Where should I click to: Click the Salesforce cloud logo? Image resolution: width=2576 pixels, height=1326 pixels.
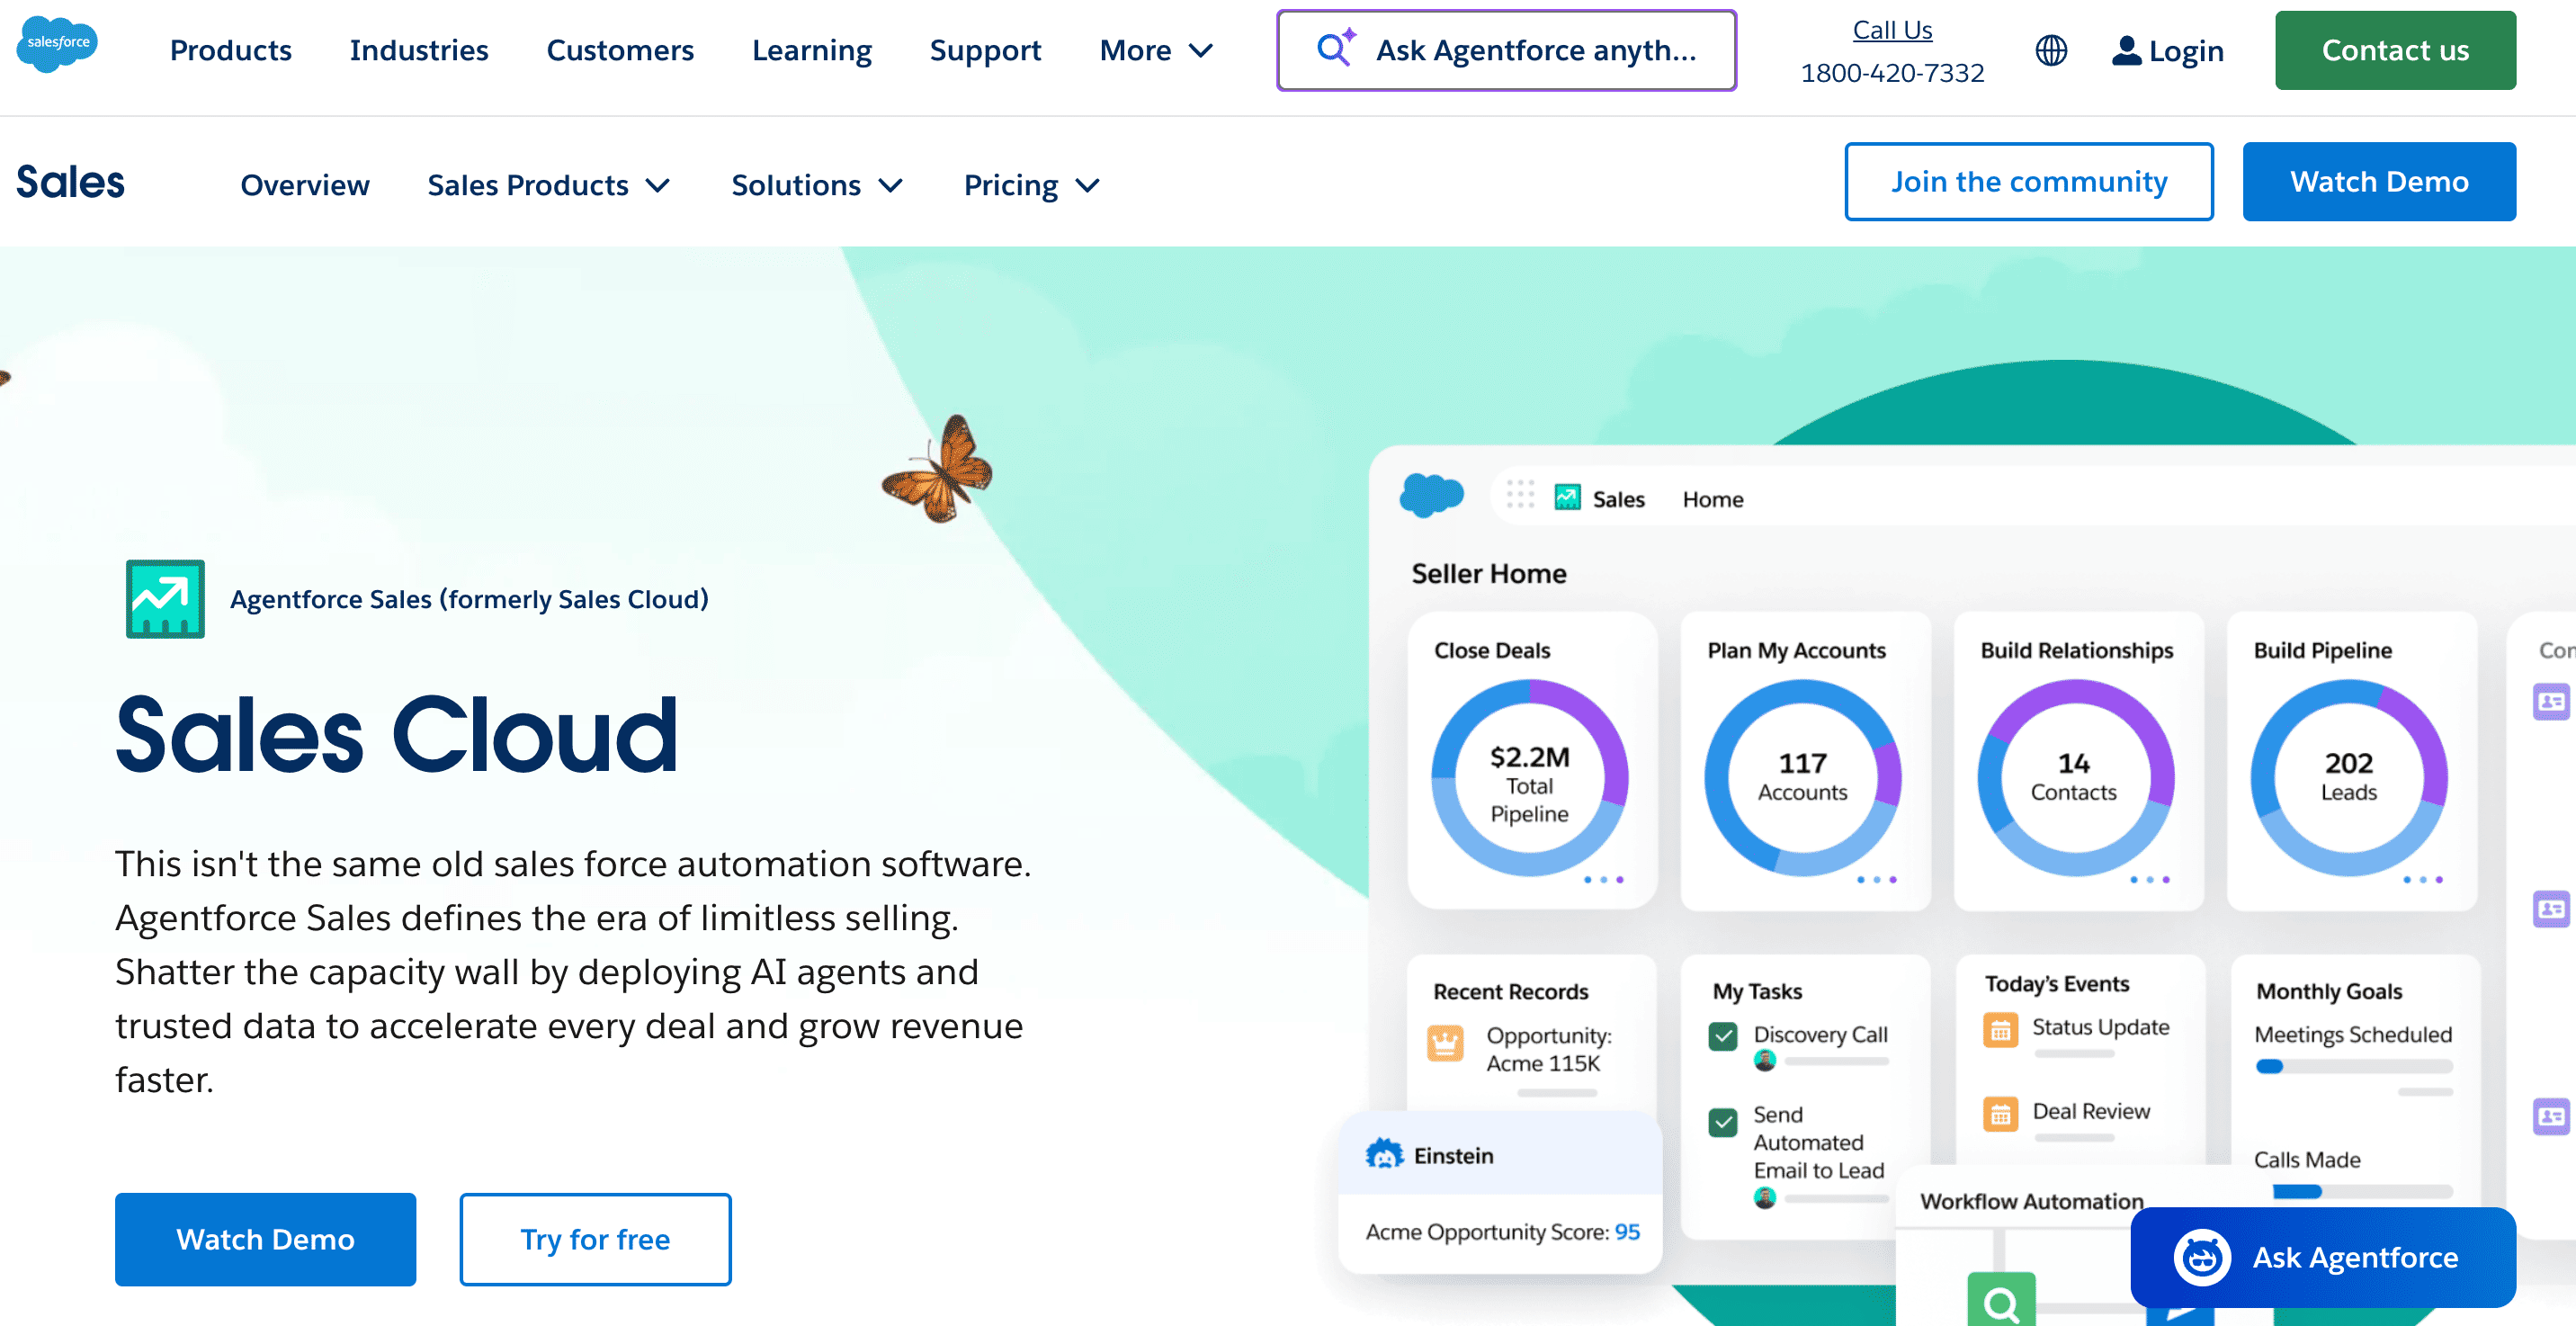[57, 44]
